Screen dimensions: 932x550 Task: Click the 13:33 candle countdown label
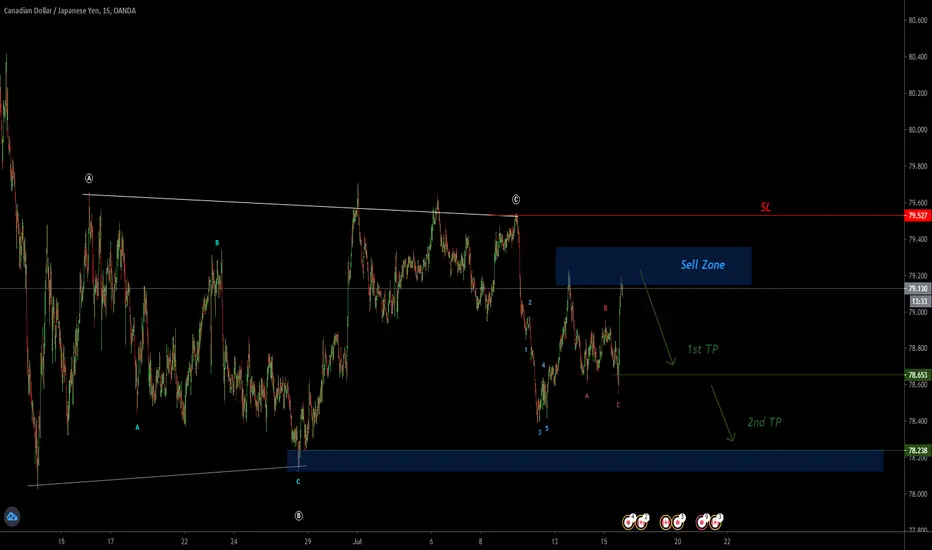[919, 301]
